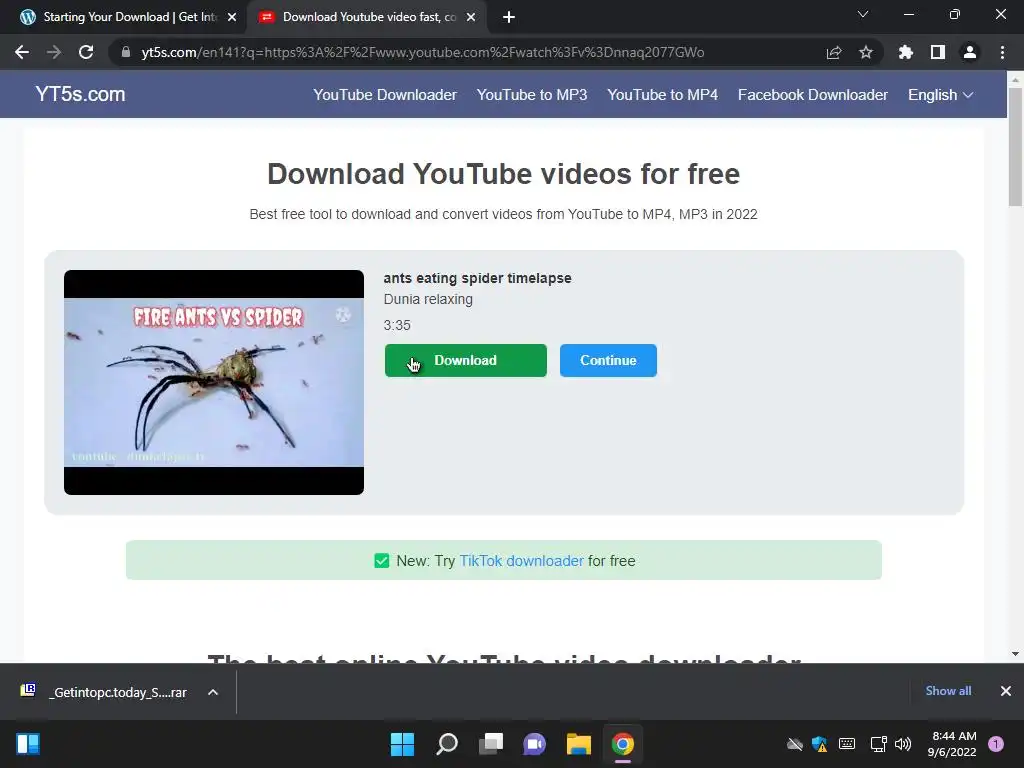This screenshot has height=768, width=1024.
Task: Switch to Download Youtube video fast tab
Action: (x=366, y=17)
